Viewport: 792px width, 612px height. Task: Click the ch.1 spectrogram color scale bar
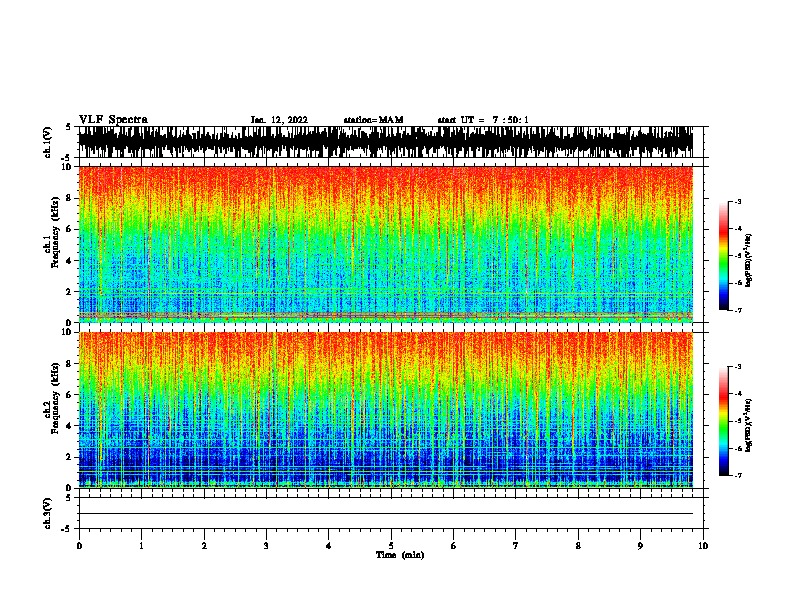(724, 256)
